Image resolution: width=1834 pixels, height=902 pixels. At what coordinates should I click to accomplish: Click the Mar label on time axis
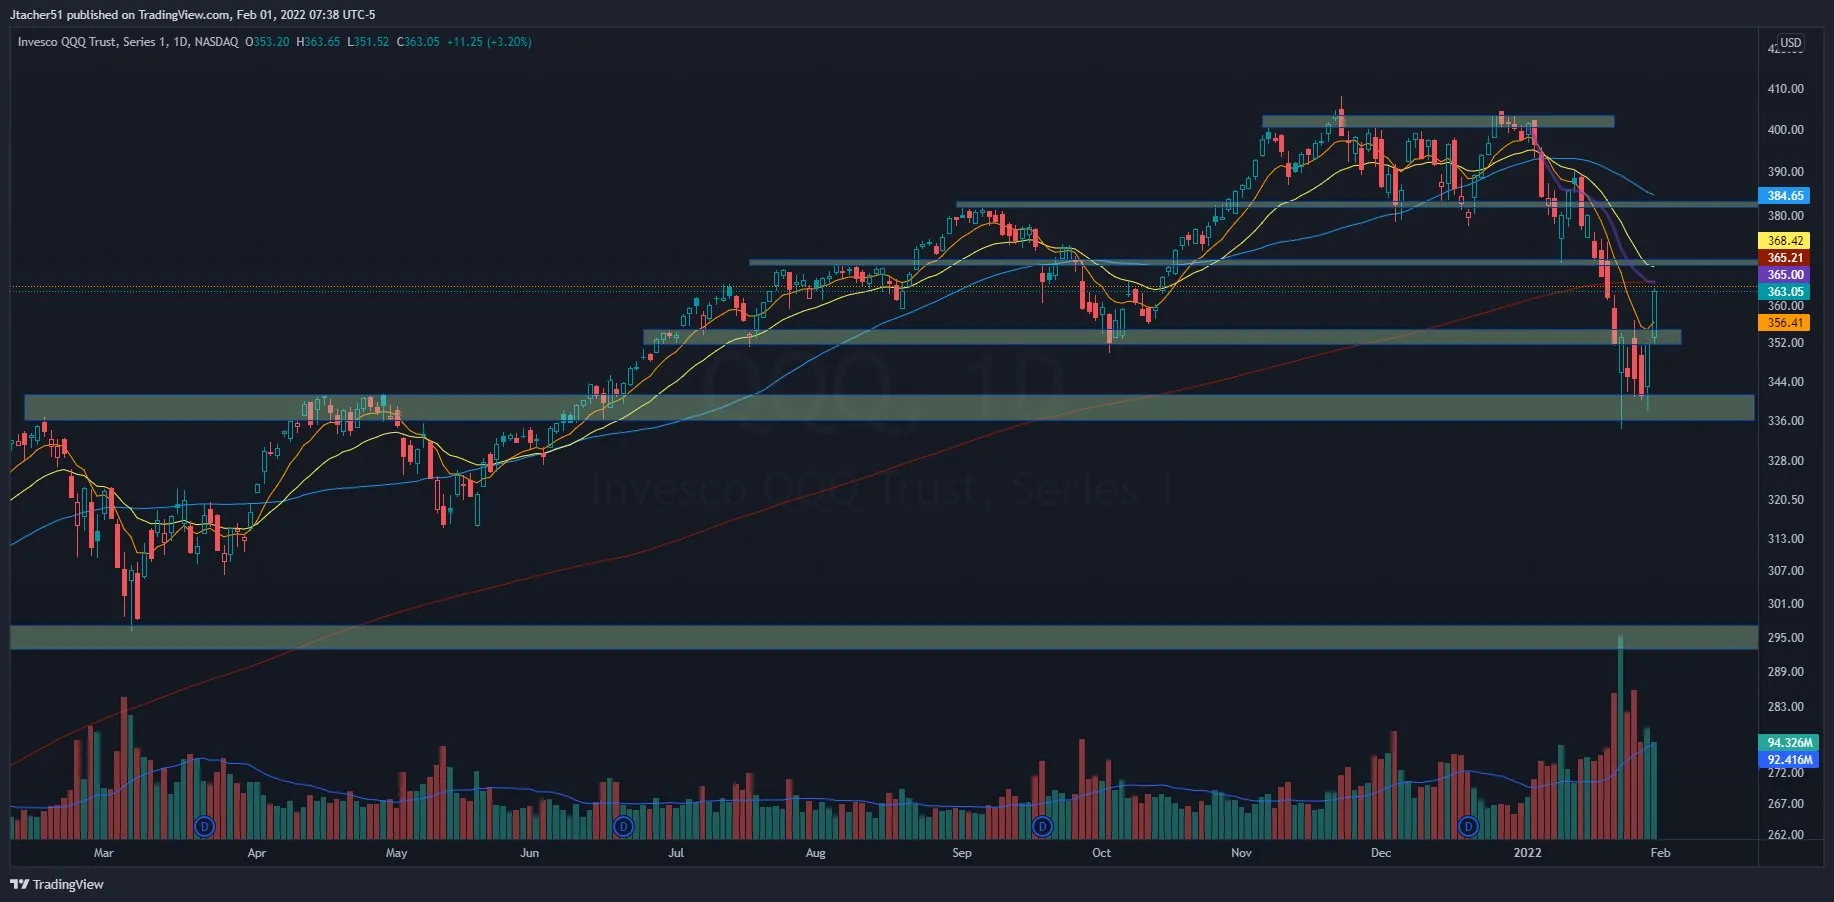(103, 853)
